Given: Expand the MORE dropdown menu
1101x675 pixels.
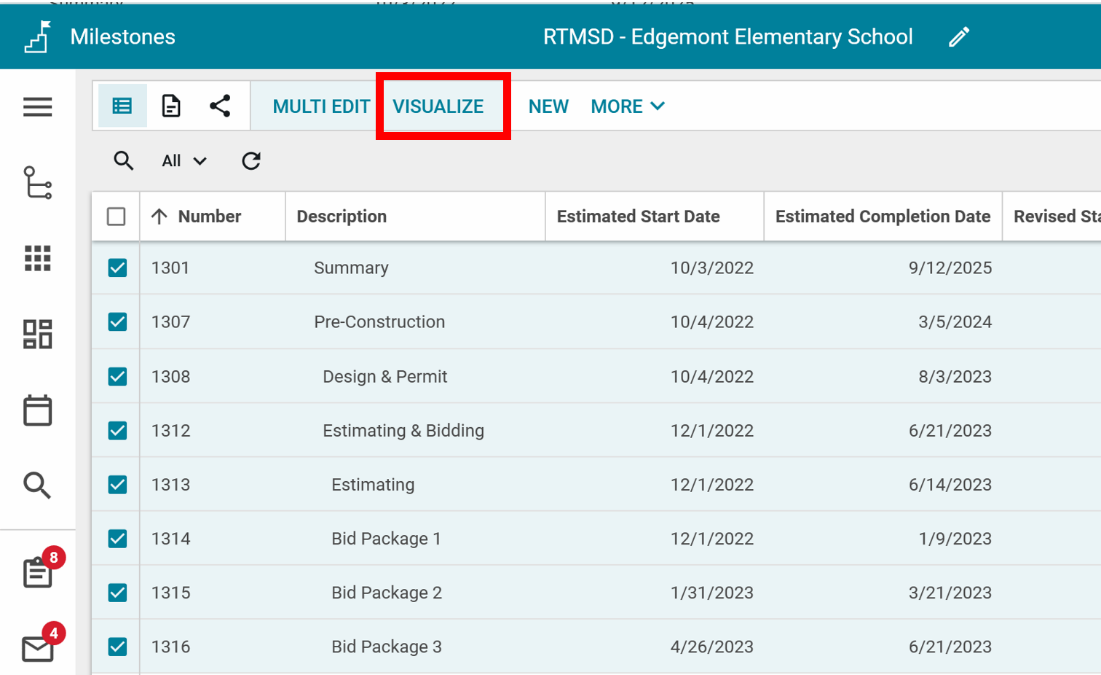Looking at the screenshot, I should tap(627, 107).
